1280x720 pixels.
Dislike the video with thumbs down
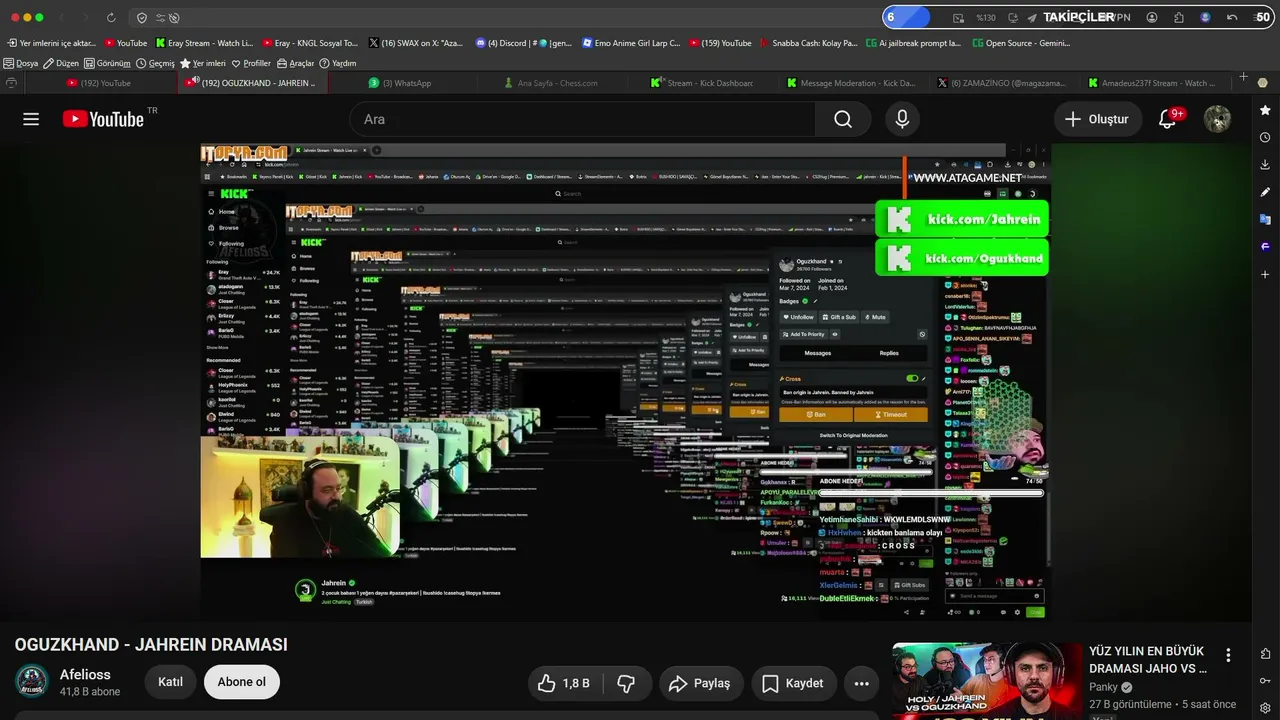point(626,683)
